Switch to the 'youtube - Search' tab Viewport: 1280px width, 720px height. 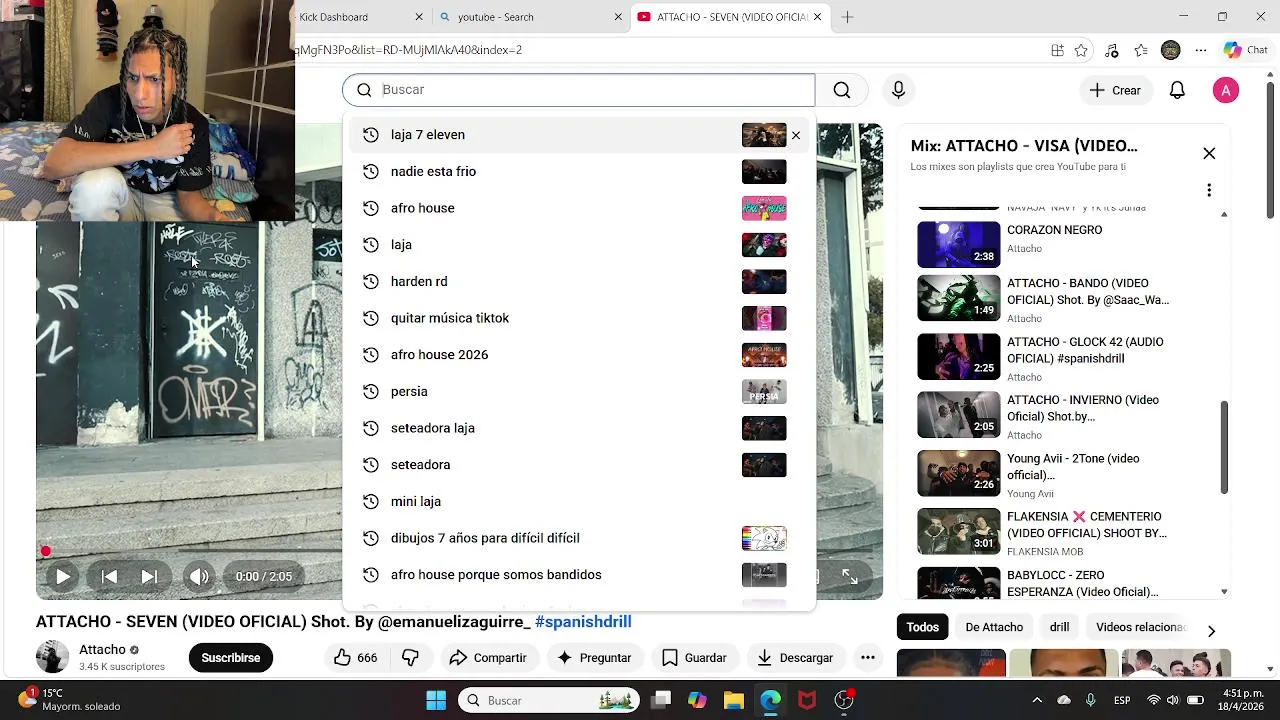click(x=530, y=17)
